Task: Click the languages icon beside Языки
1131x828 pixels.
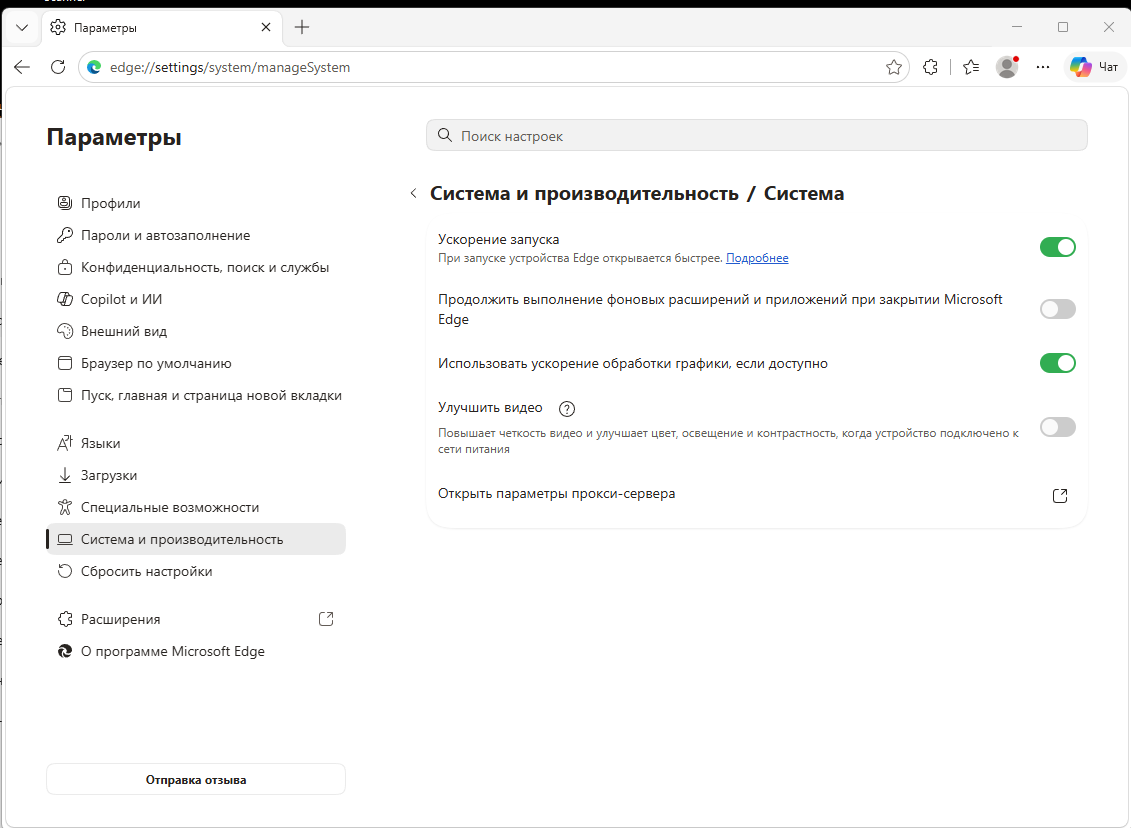Action: [x=65, y=444]
